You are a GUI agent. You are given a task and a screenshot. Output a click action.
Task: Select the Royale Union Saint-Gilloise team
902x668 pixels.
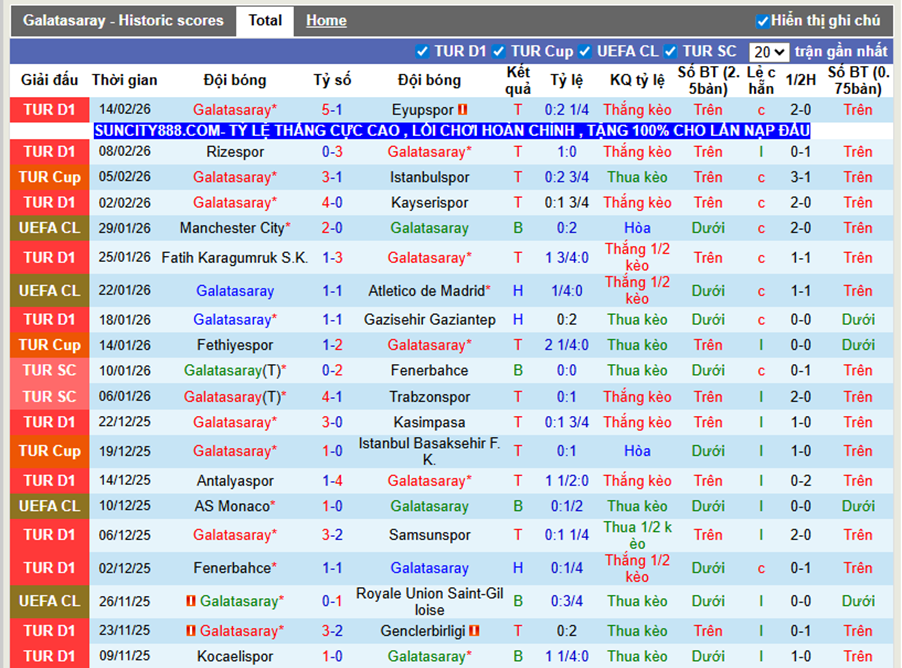[x=429, y=601]
